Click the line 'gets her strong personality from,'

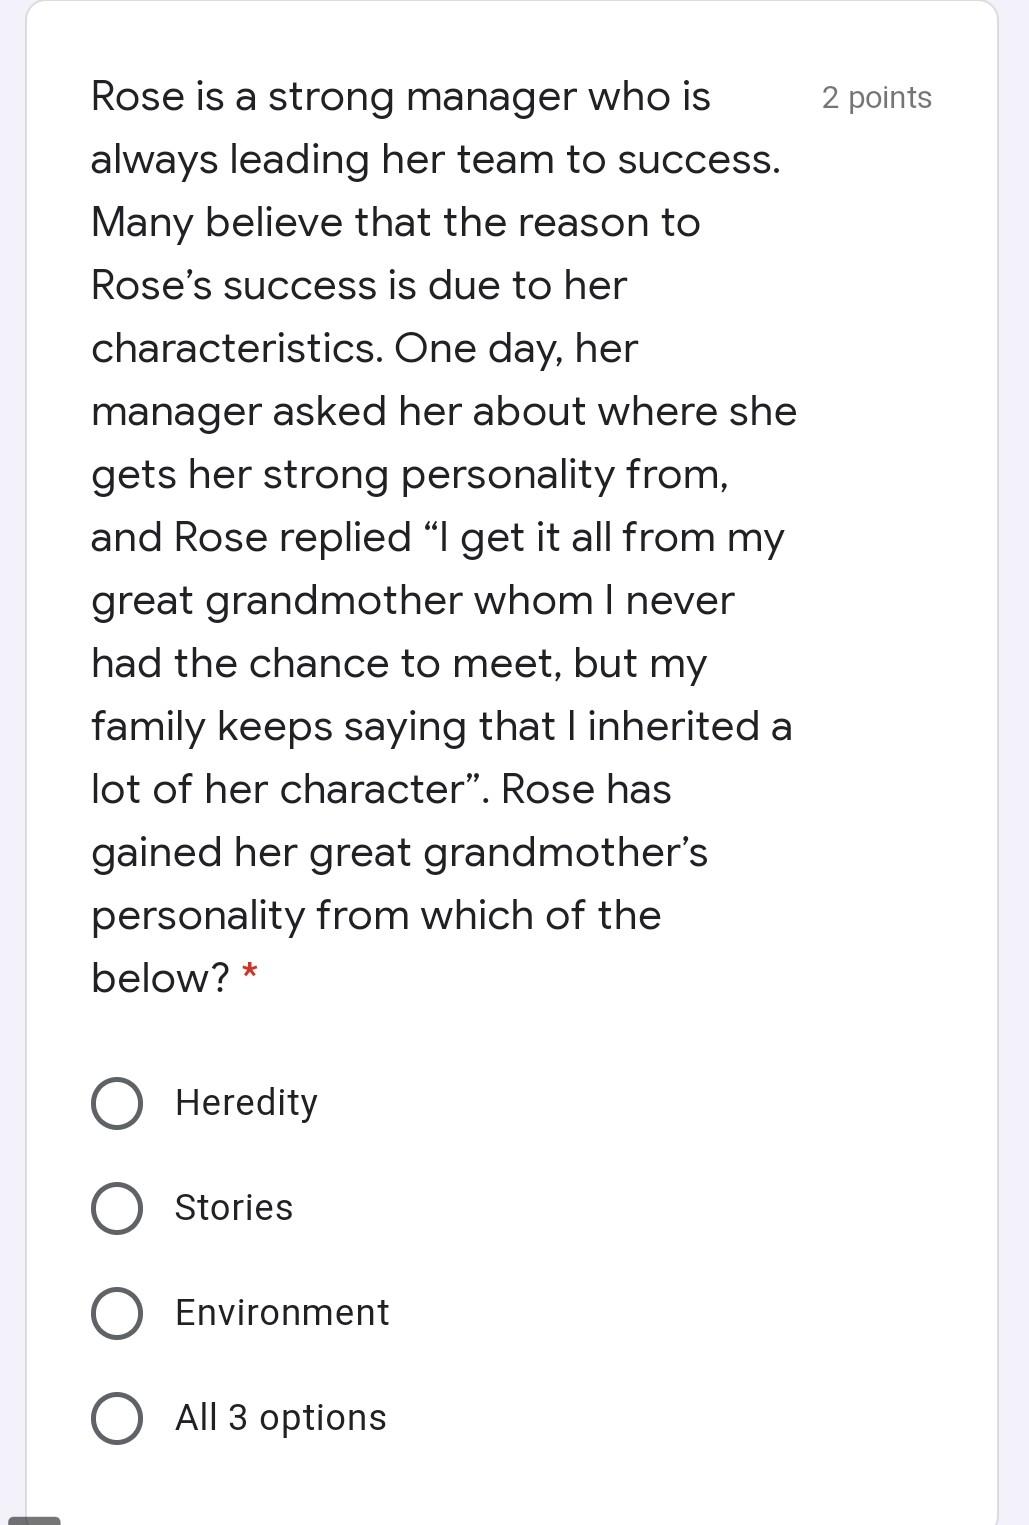(x=410, y=476)
